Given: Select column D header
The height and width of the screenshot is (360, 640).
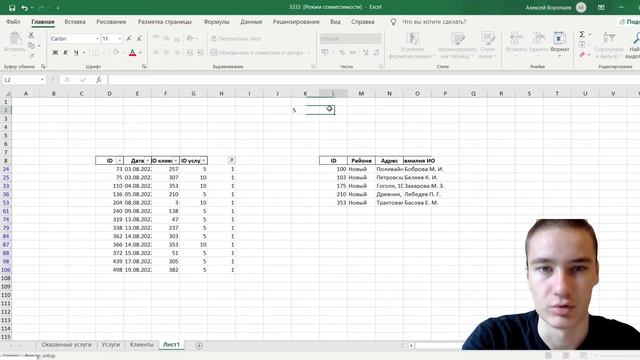Looking at the screenshot, I should tap(109, 93).
